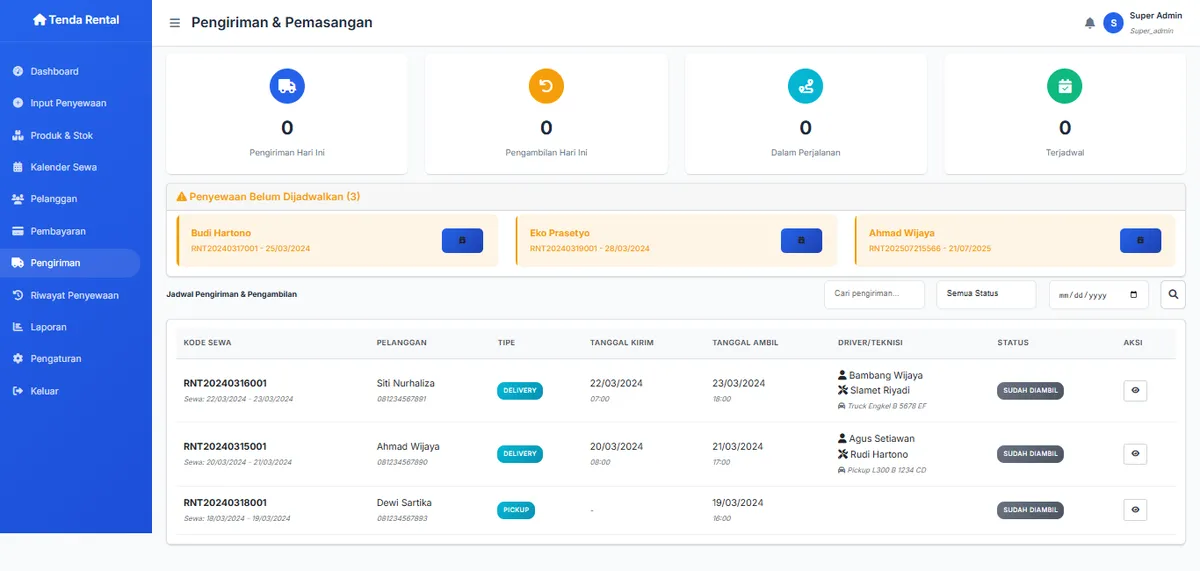This screenshot has width=1200, height=571.
Task: View details of RNT20240318001 with eye icon
Action: click(1135, 510)
